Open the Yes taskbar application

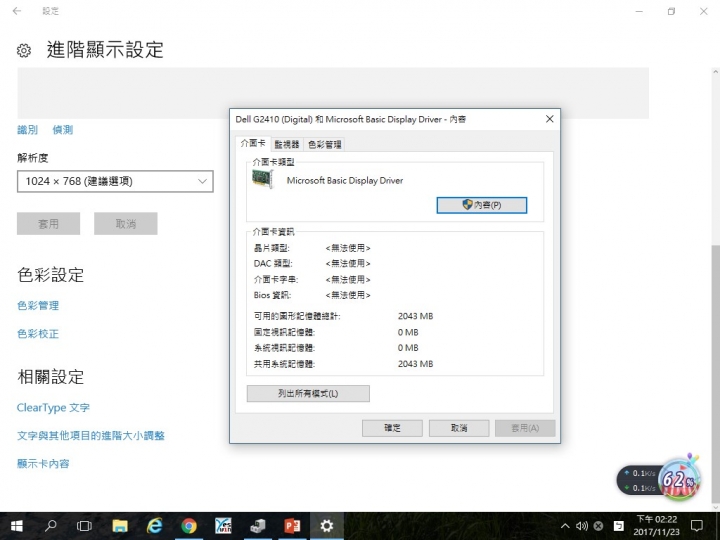pyautogui.click(x=223, y=526)
